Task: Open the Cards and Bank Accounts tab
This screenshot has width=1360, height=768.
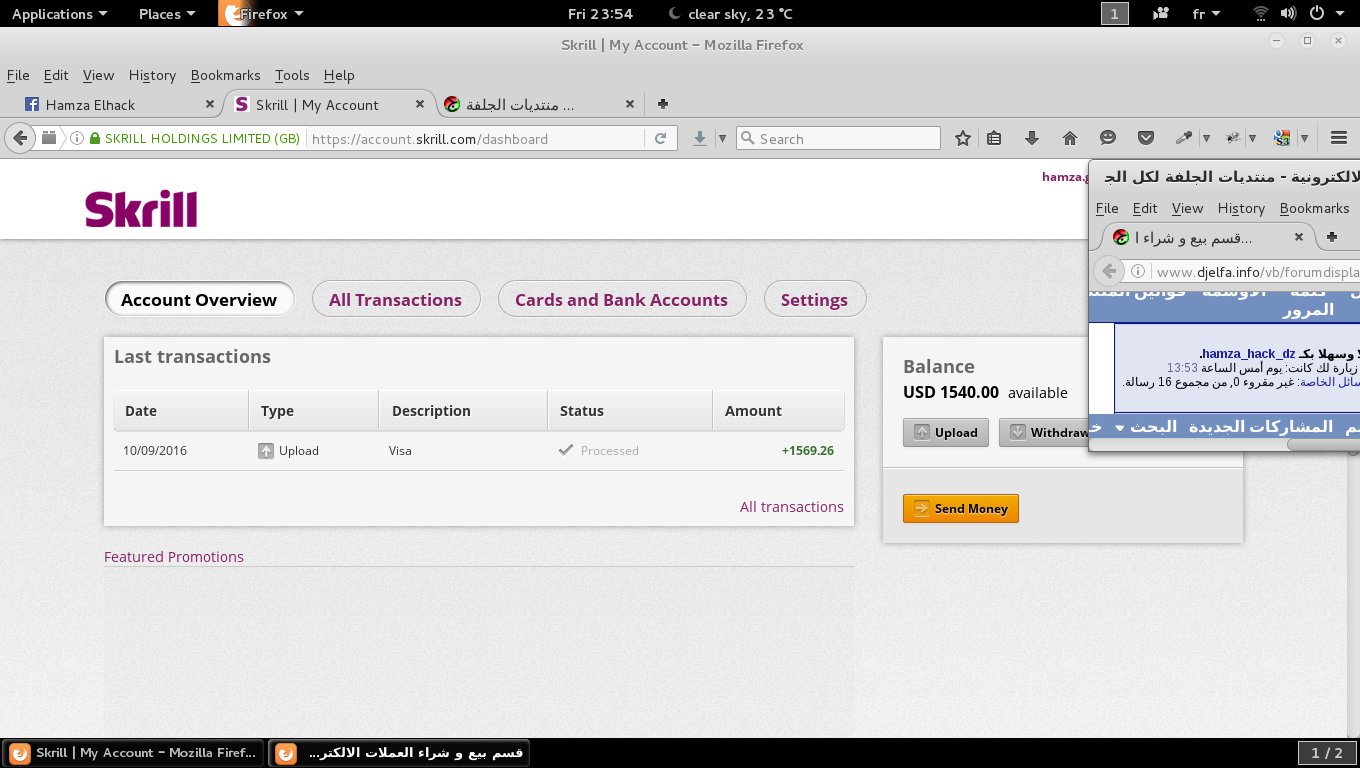Action: click(x=621, y=300)
